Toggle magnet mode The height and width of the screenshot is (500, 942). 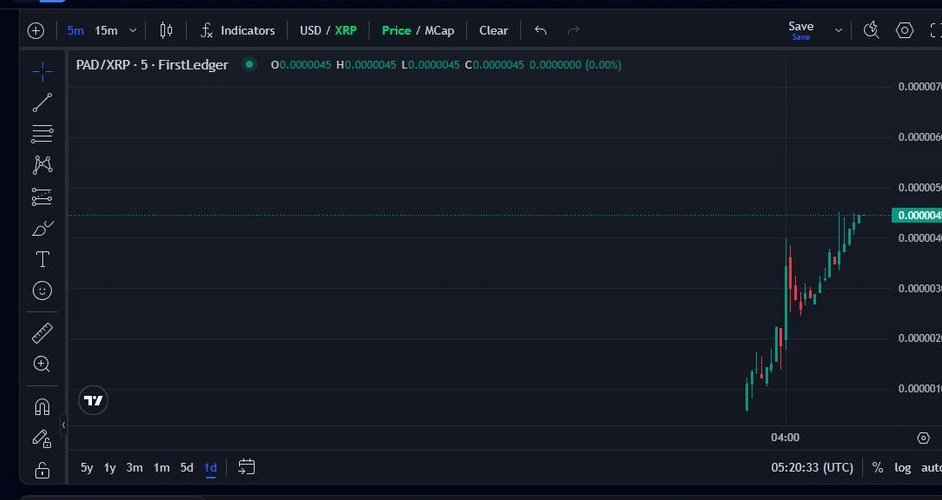(x=42, y=407)
